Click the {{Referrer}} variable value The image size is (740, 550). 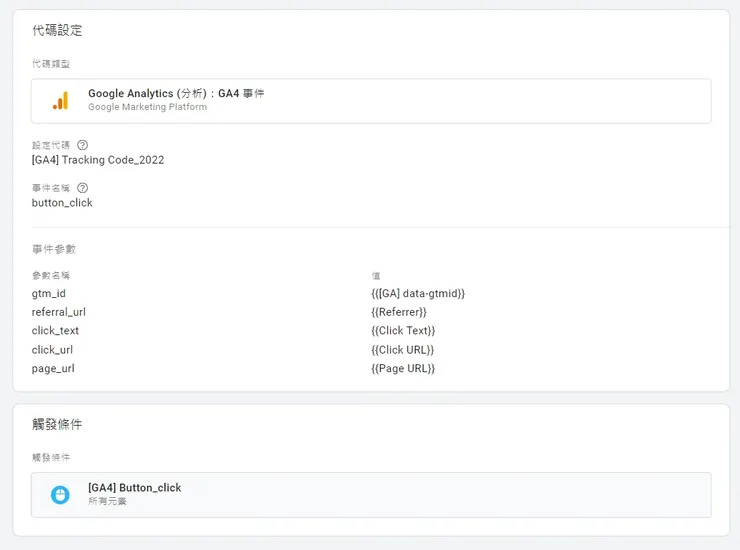click(399, 312)
